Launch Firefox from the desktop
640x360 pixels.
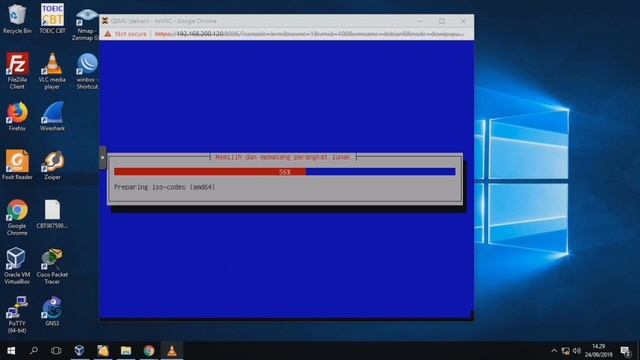click(x=17, y=116)
